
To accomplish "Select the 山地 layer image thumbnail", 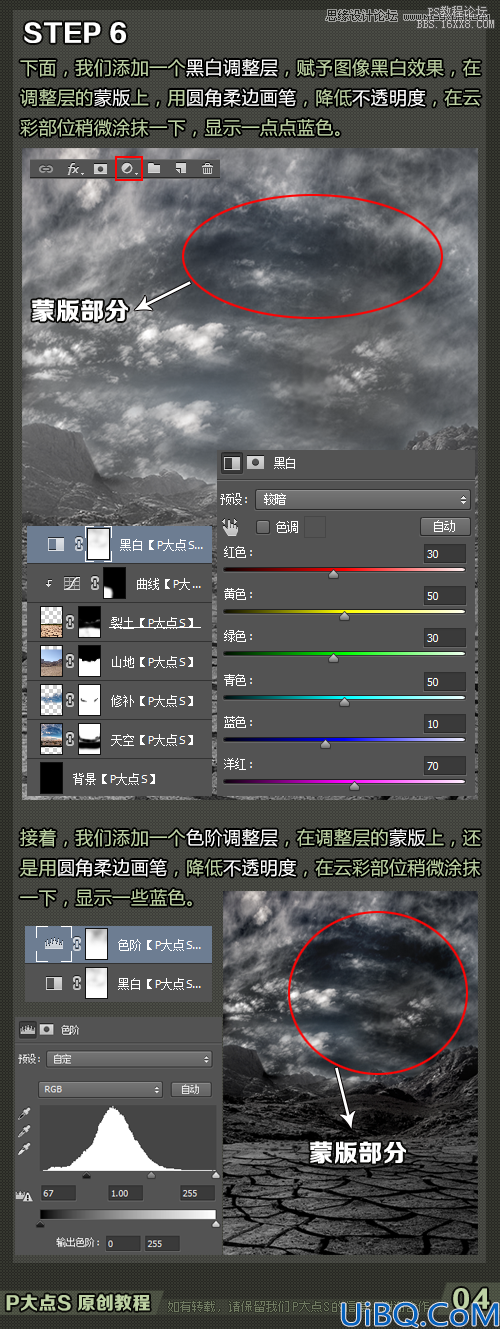I will click(x=50, y=661).
